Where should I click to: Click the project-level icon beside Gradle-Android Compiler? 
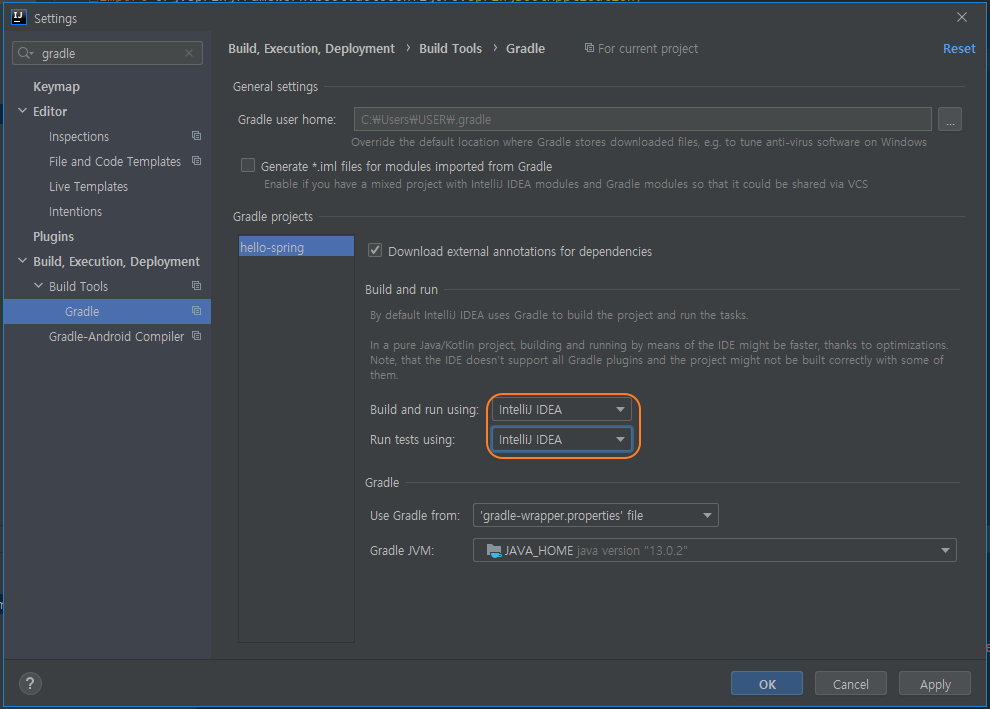[x=196, y=336]
